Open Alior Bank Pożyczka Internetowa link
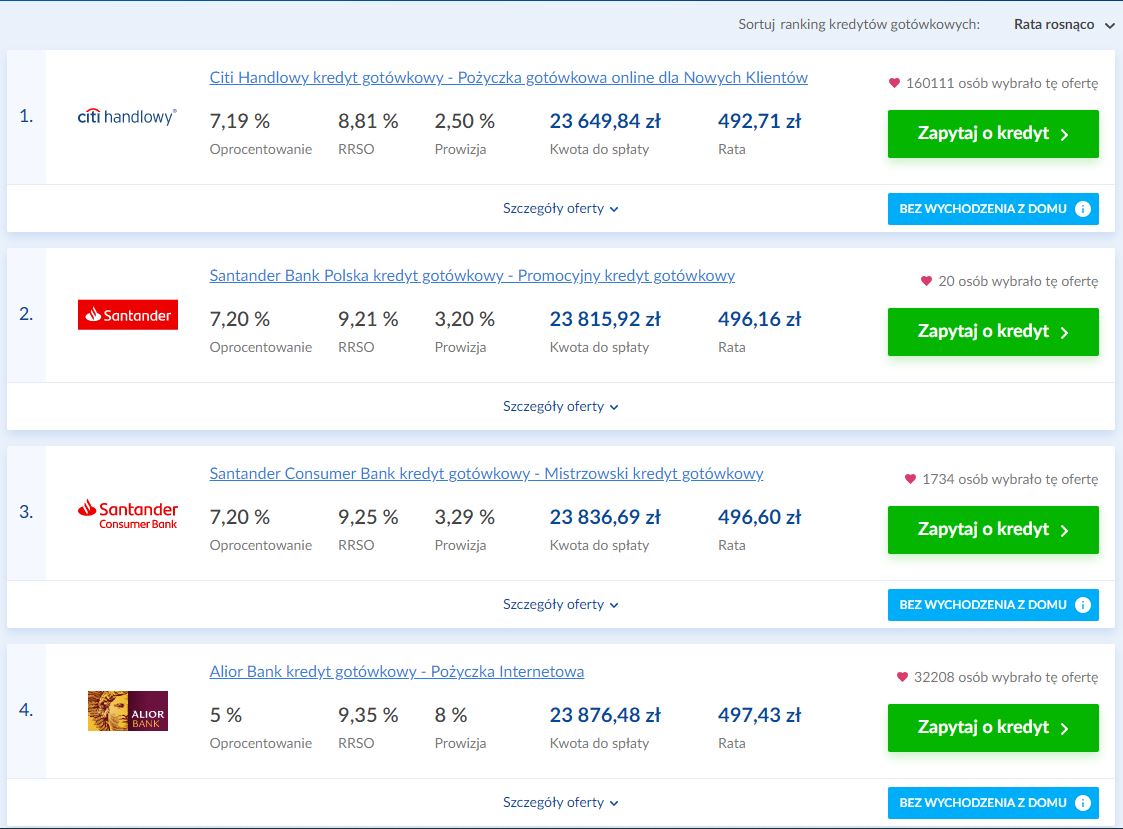1123x829 pixels. click(x=397, y=671)
